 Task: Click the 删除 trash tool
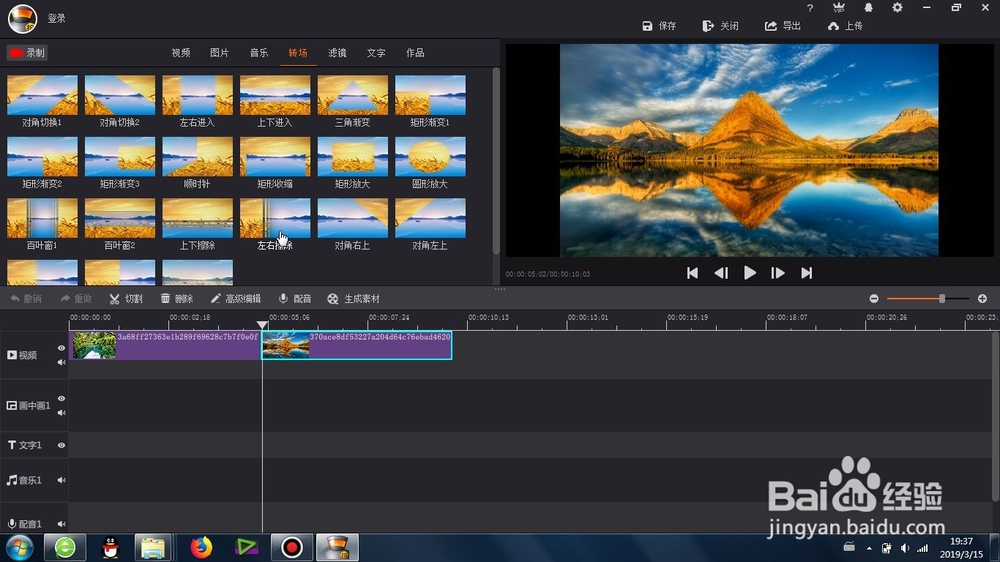(x=177, y=299)
